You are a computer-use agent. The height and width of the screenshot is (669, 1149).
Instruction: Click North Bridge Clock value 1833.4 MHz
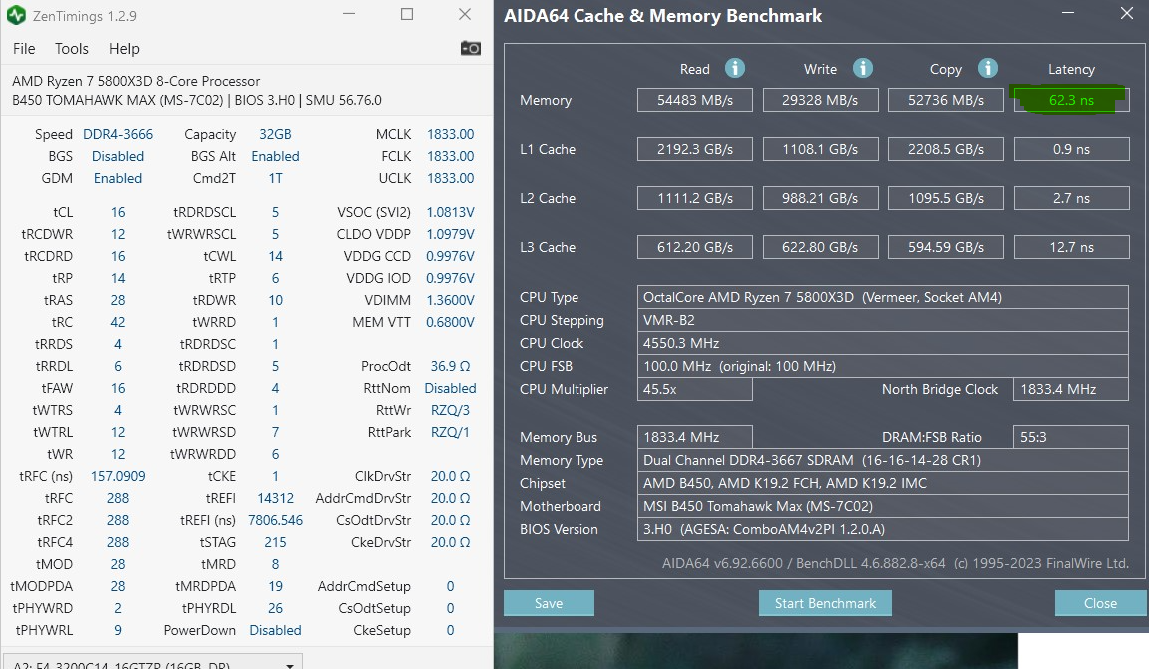[x=1071, y=389]
